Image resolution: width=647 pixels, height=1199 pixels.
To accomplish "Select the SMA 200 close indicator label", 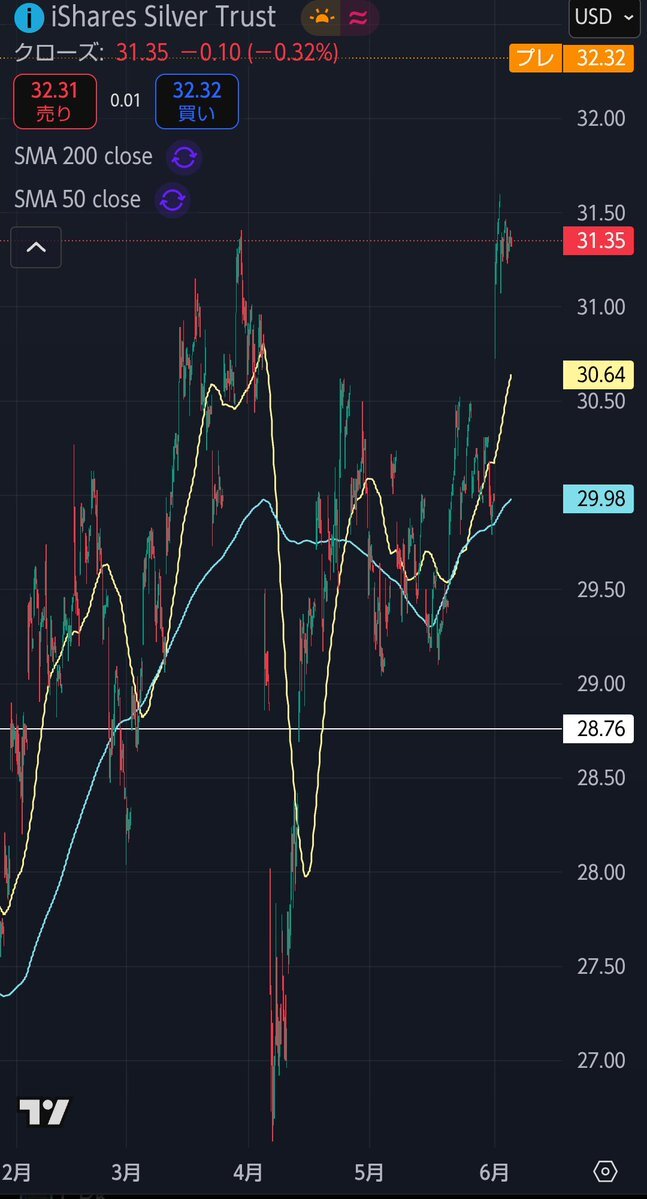I will 83,157.
